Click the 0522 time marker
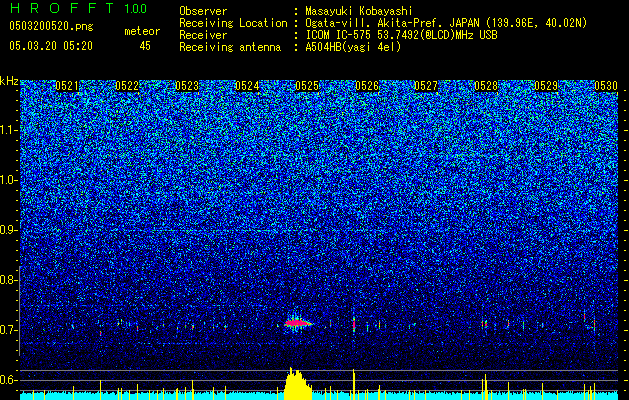 tap(127, 86)
